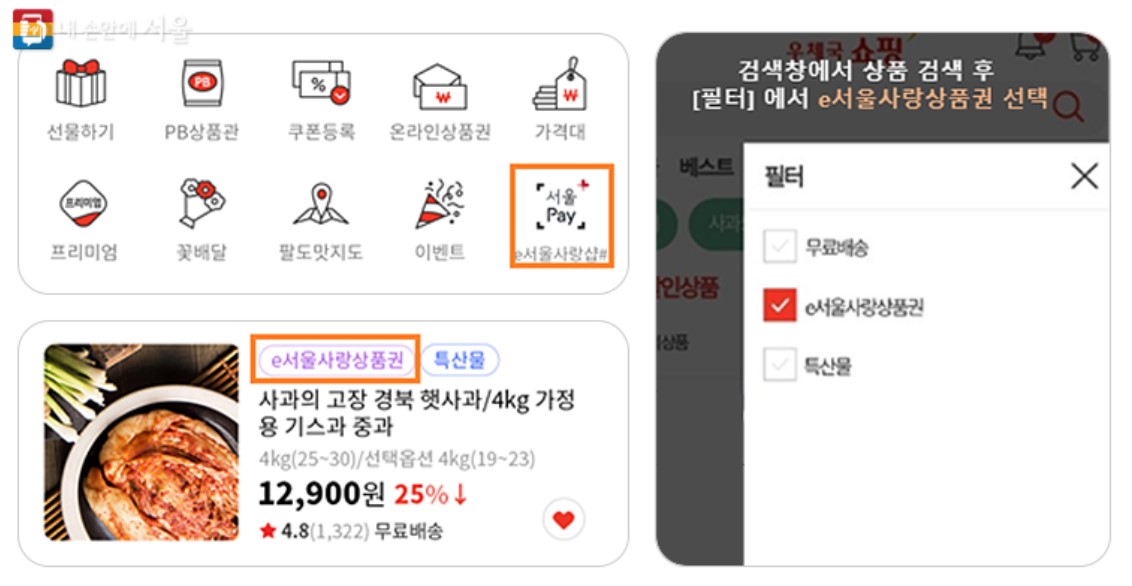Open the 이벤트 party popper icon

click(440, 204)
